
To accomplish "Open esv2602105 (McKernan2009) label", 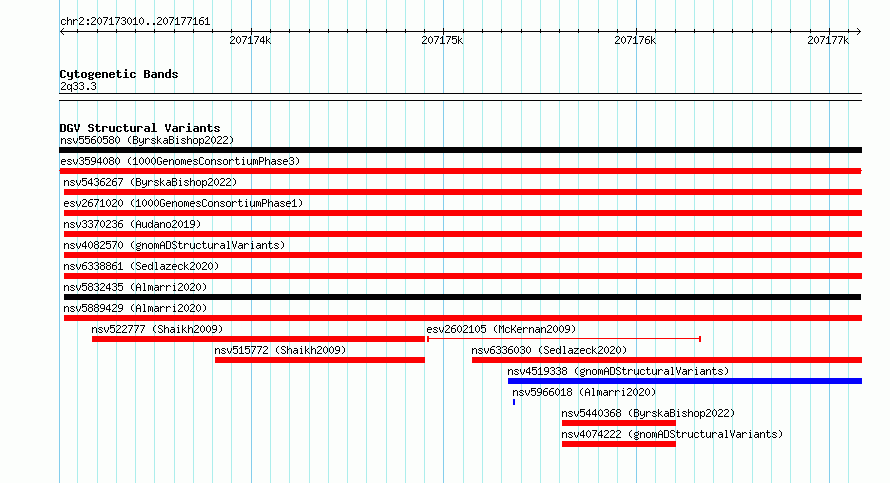I will pyautogui.click(x=501, y=329).
